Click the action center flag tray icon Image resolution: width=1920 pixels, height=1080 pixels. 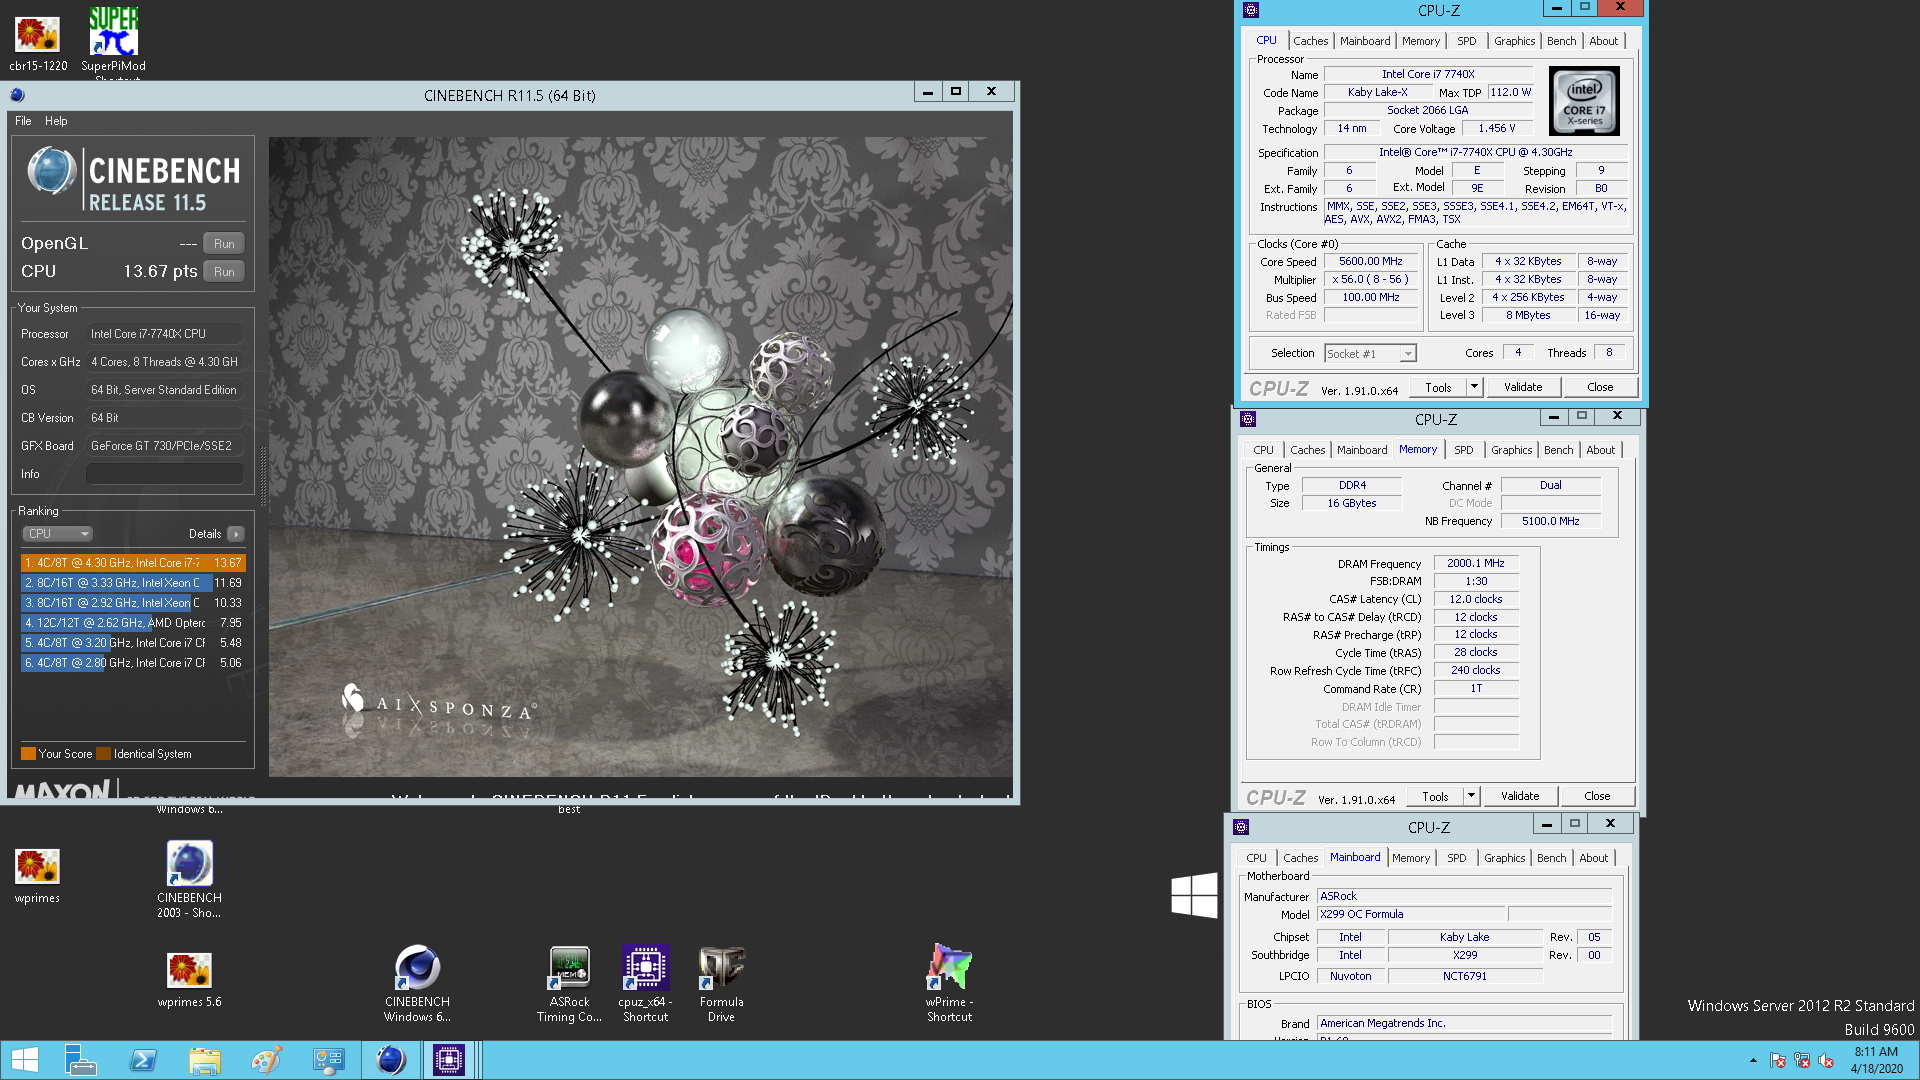click(1777, 1060)
